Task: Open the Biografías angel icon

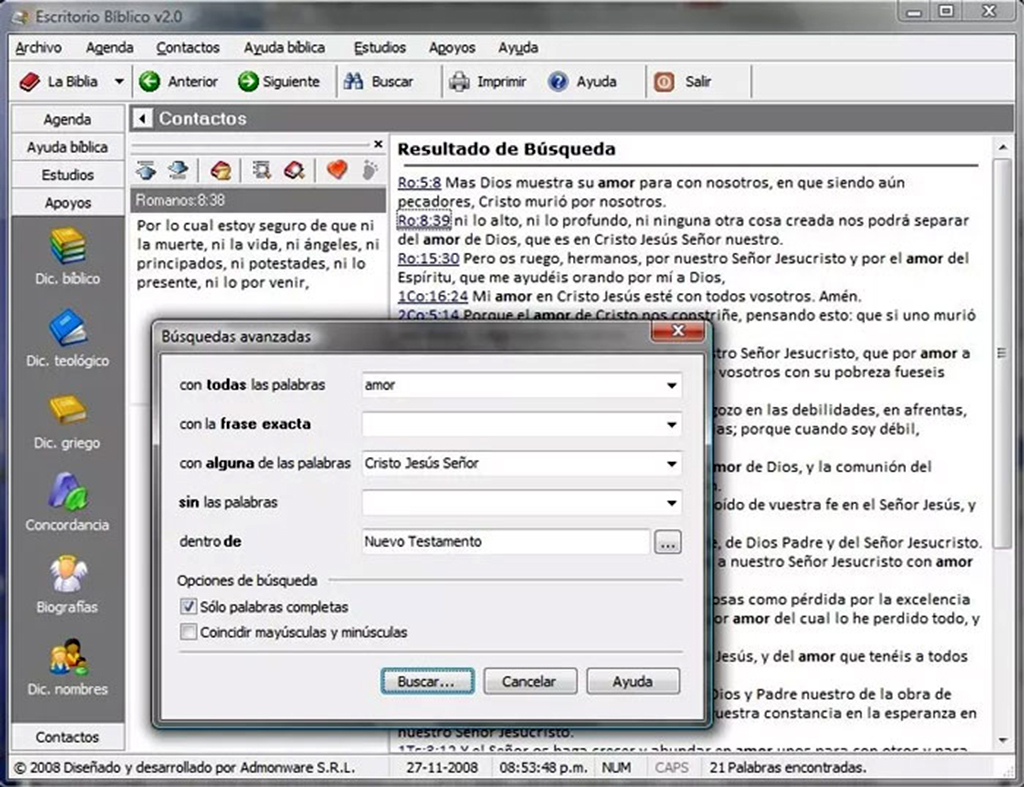Action: coord(67,574)
